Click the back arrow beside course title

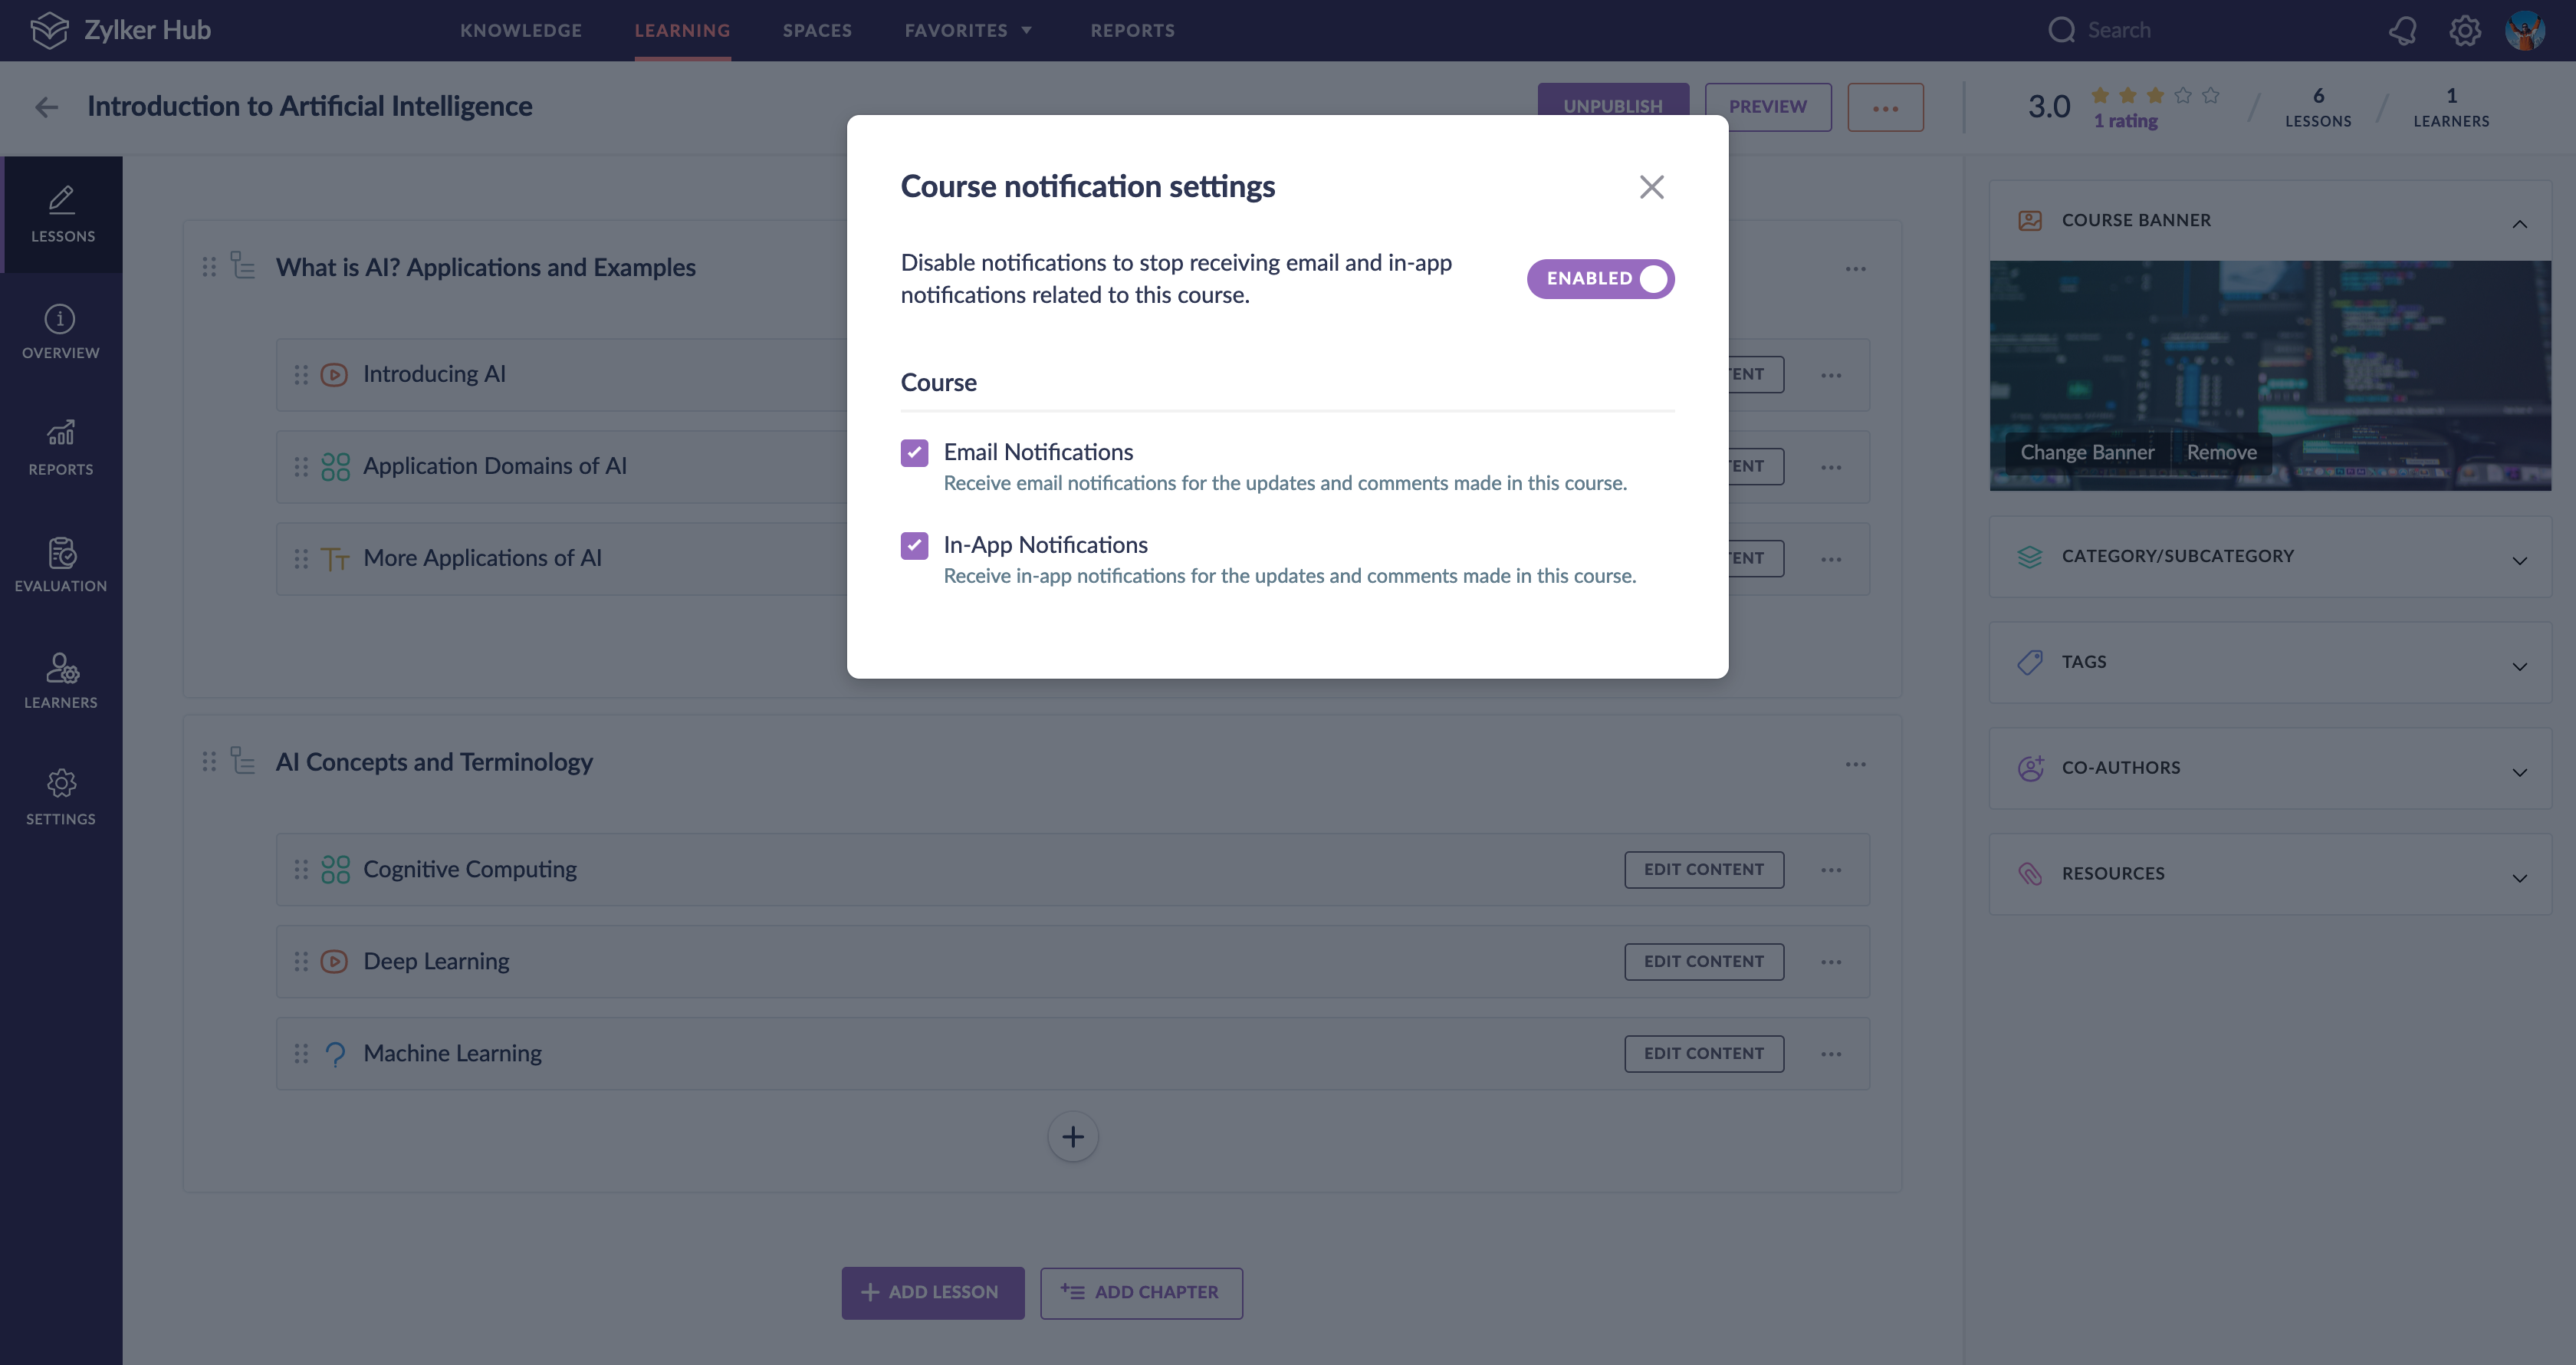coord(46,107)
